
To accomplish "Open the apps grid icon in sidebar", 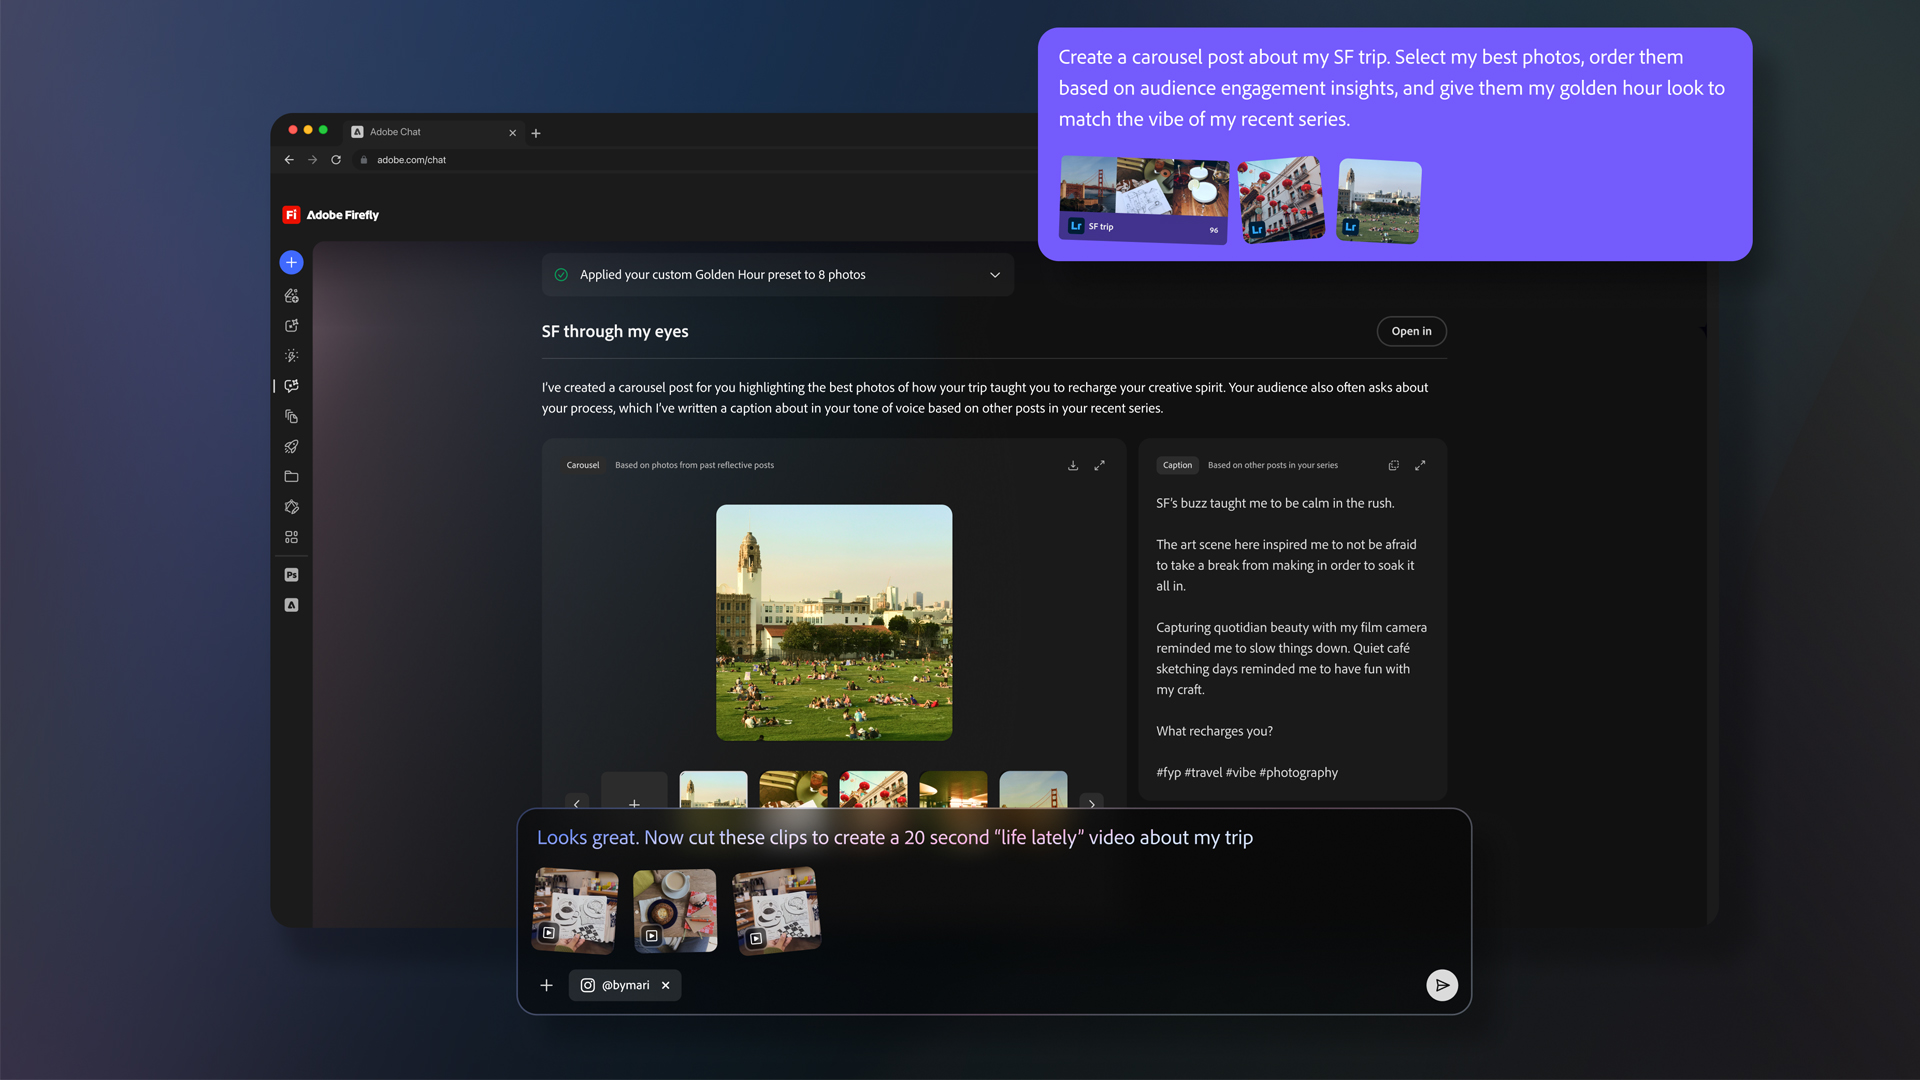I will click(291, 537).
